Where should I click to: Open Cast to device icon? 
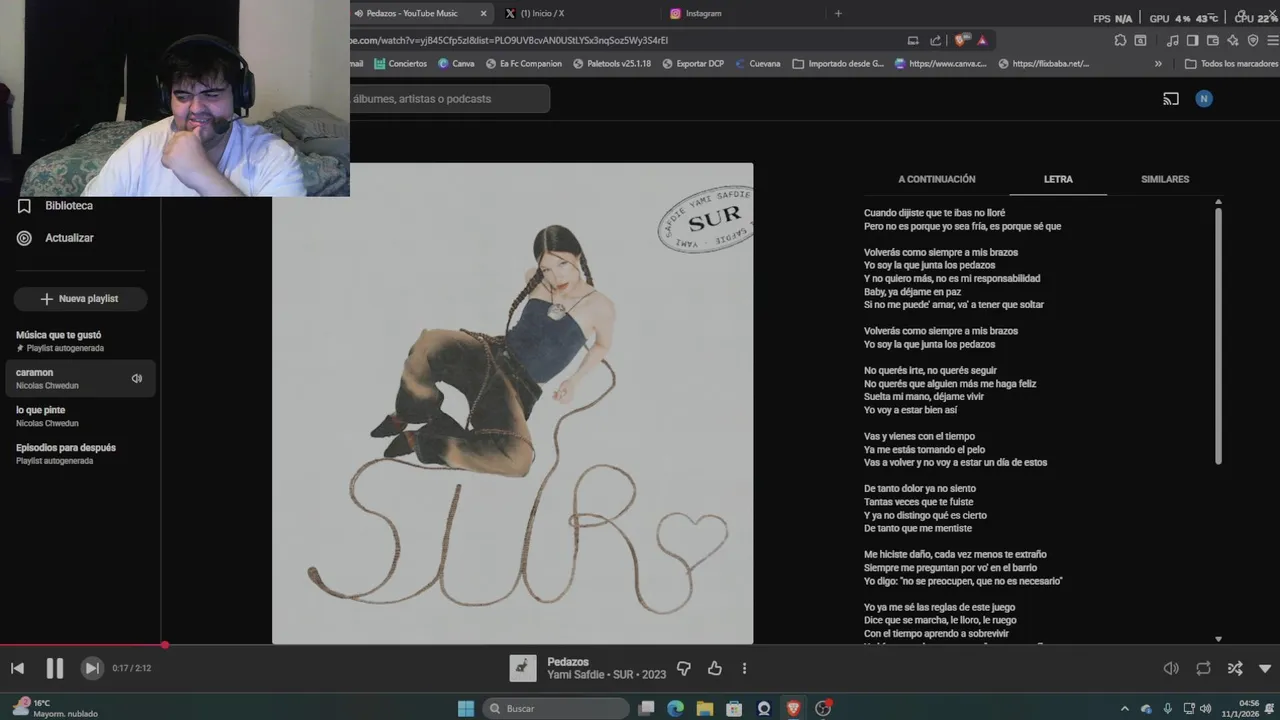click(x=1171, y=99)
